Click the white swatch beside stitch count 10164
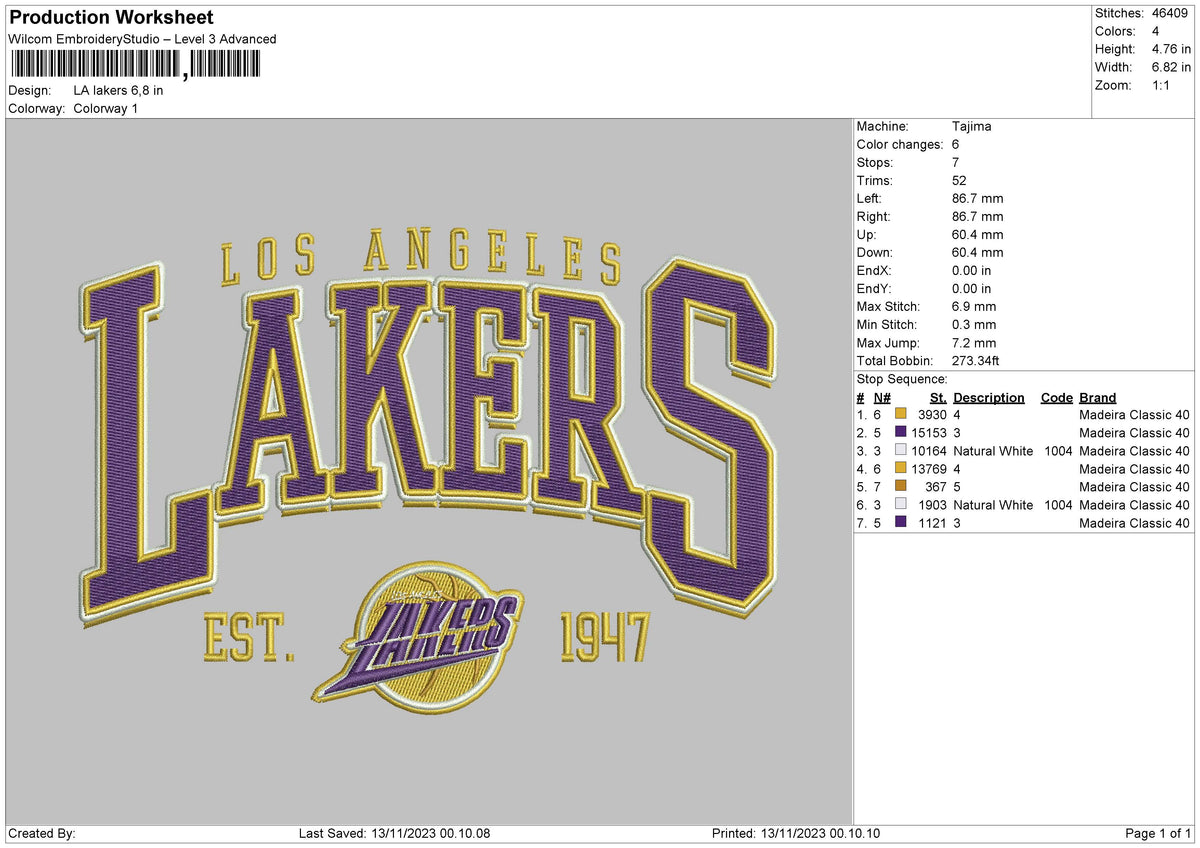Image resolution: width=1200 pixels, height=848 pixels. (901, 450)
